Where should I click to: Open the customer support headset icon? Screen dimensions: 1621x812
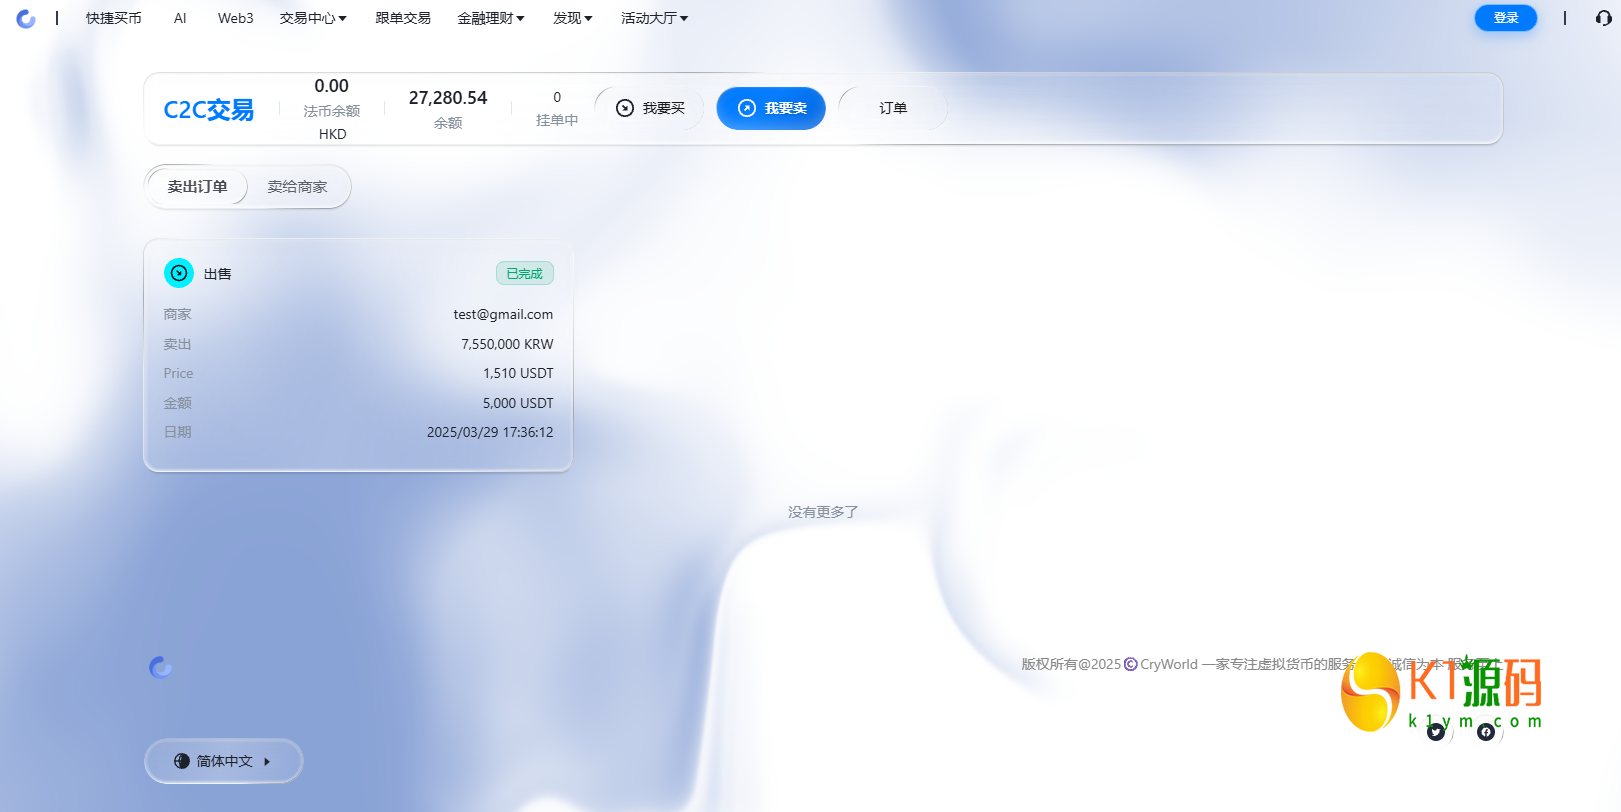tap(1603, 18)
